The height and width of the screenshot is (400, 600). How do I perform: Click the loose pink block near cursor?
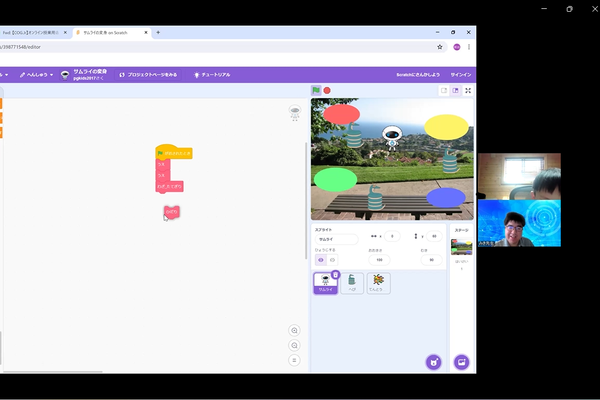pyautogui.click(x=172, y=212)
